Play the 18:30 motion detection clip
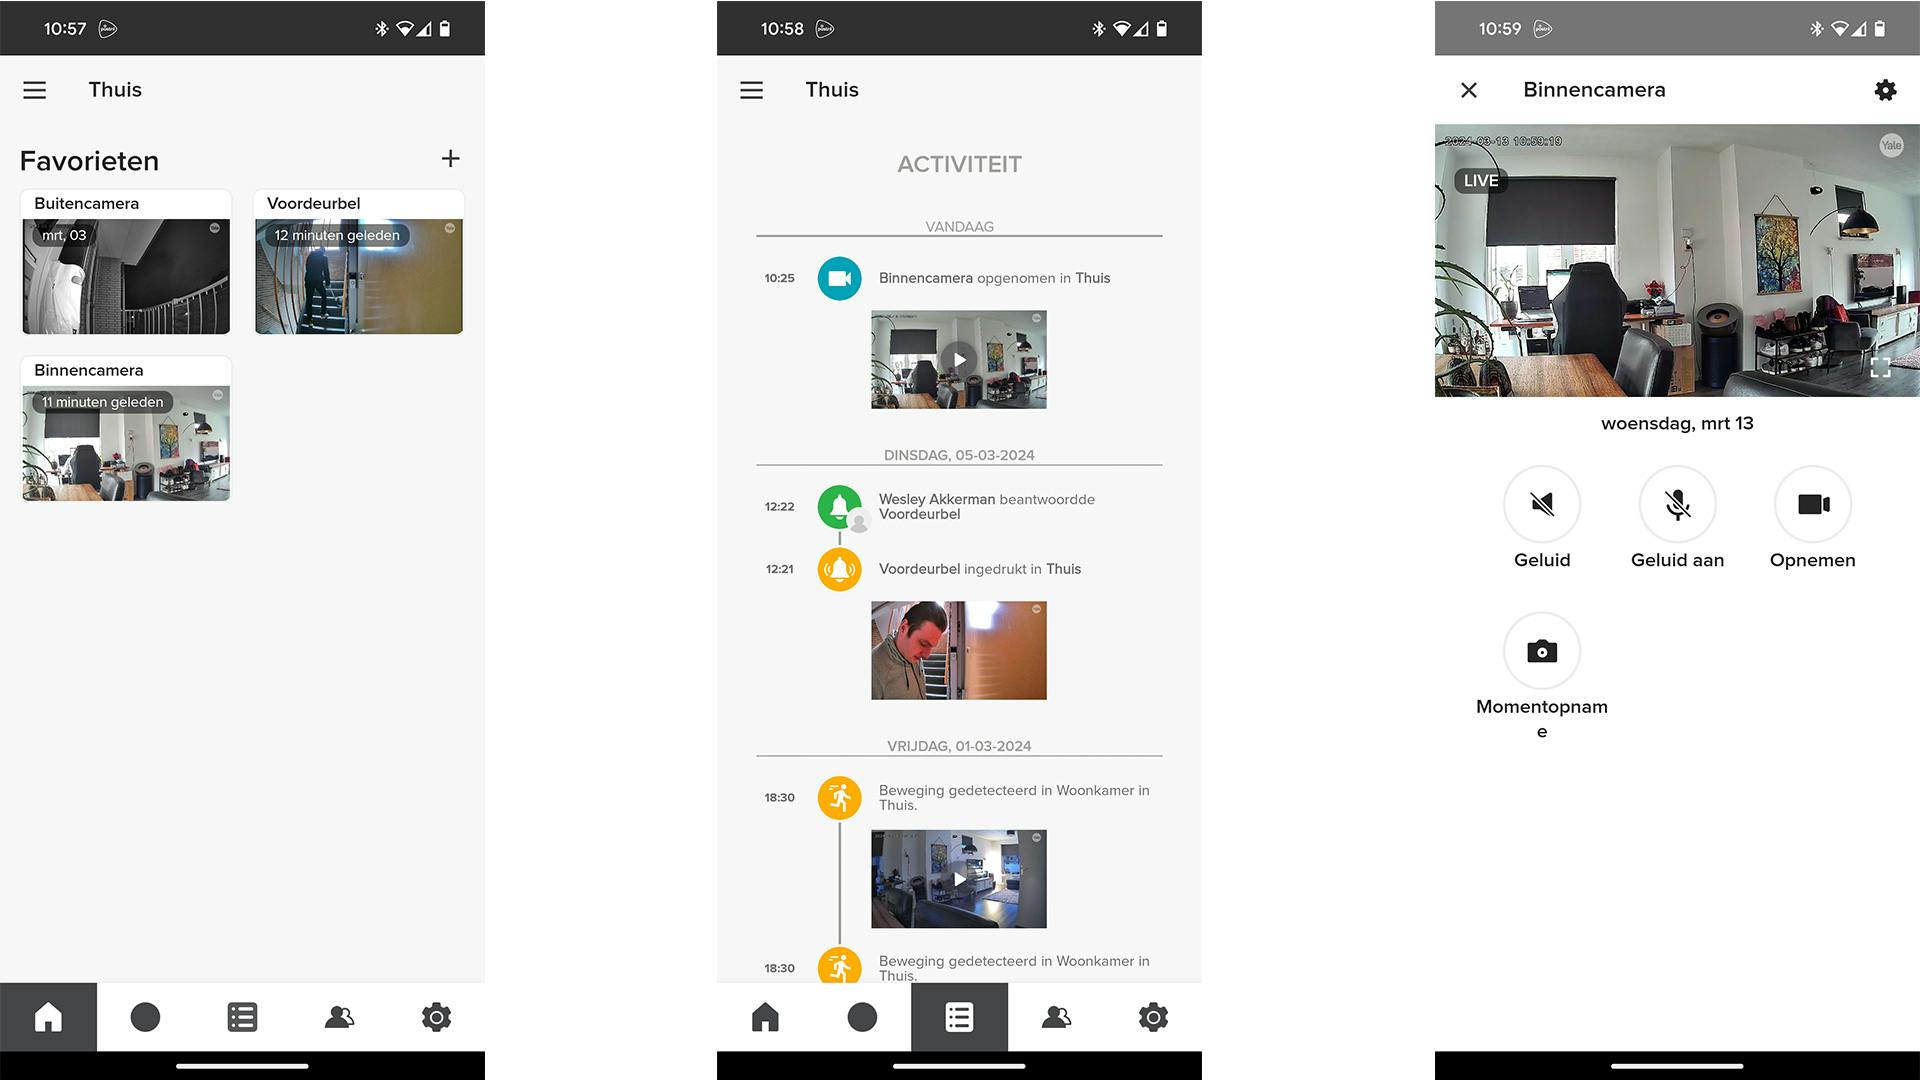The height and width of the screenshot is (1080, 1920). coord(958,879)
